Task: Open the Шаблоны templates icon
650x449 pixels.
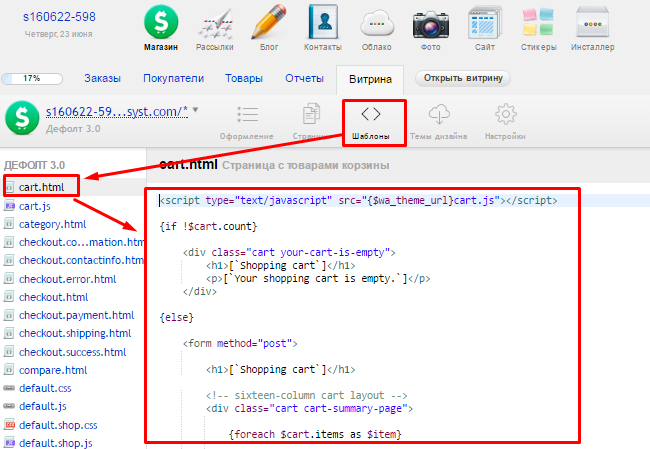Action: (371, 114)
